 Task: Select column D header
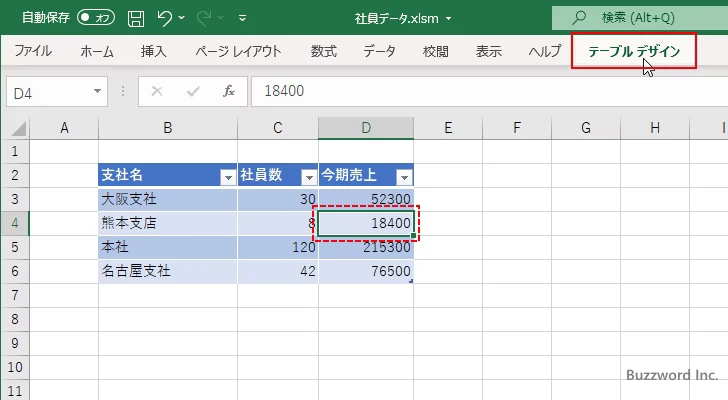(x=366, y=128)
